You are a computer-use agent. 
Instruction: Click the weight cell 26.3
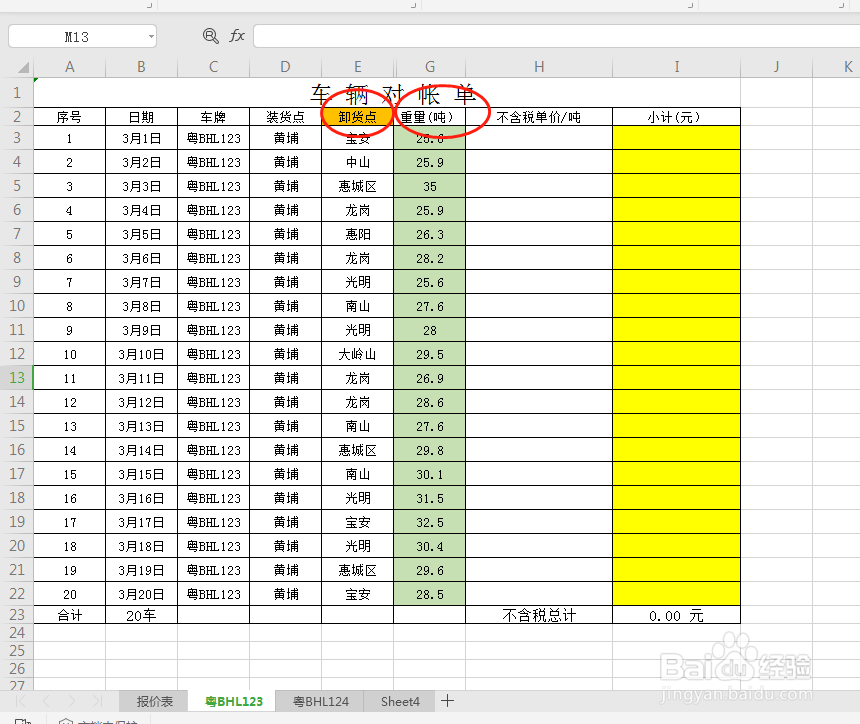click(429, 234)
